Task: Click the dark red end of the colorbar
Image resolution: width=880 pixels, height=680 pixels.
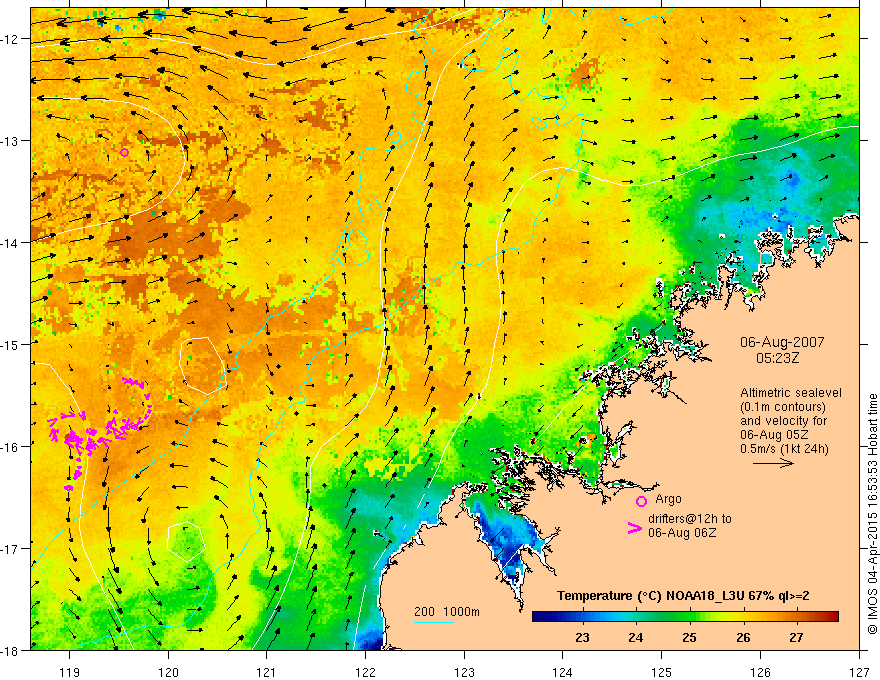Action: pyautogui.click(x=833, y=617)
